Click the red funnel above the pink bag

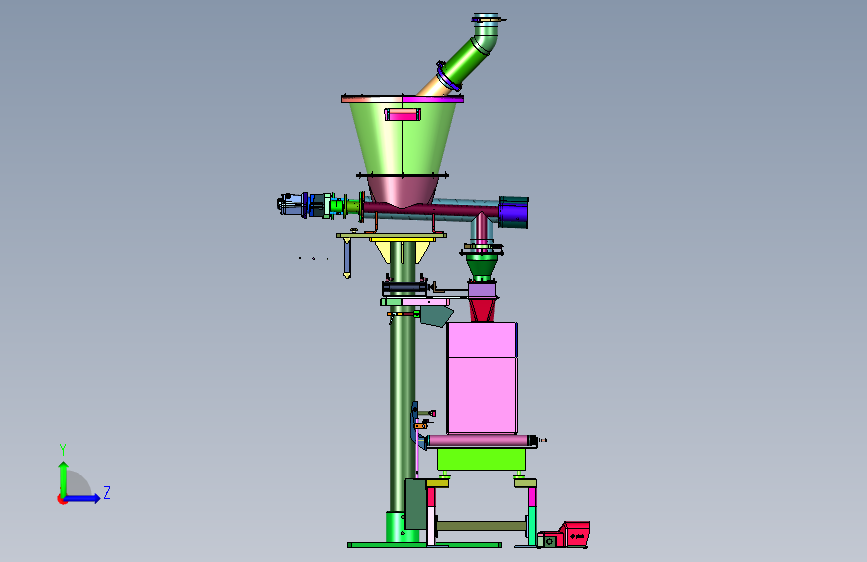[482, 310]
